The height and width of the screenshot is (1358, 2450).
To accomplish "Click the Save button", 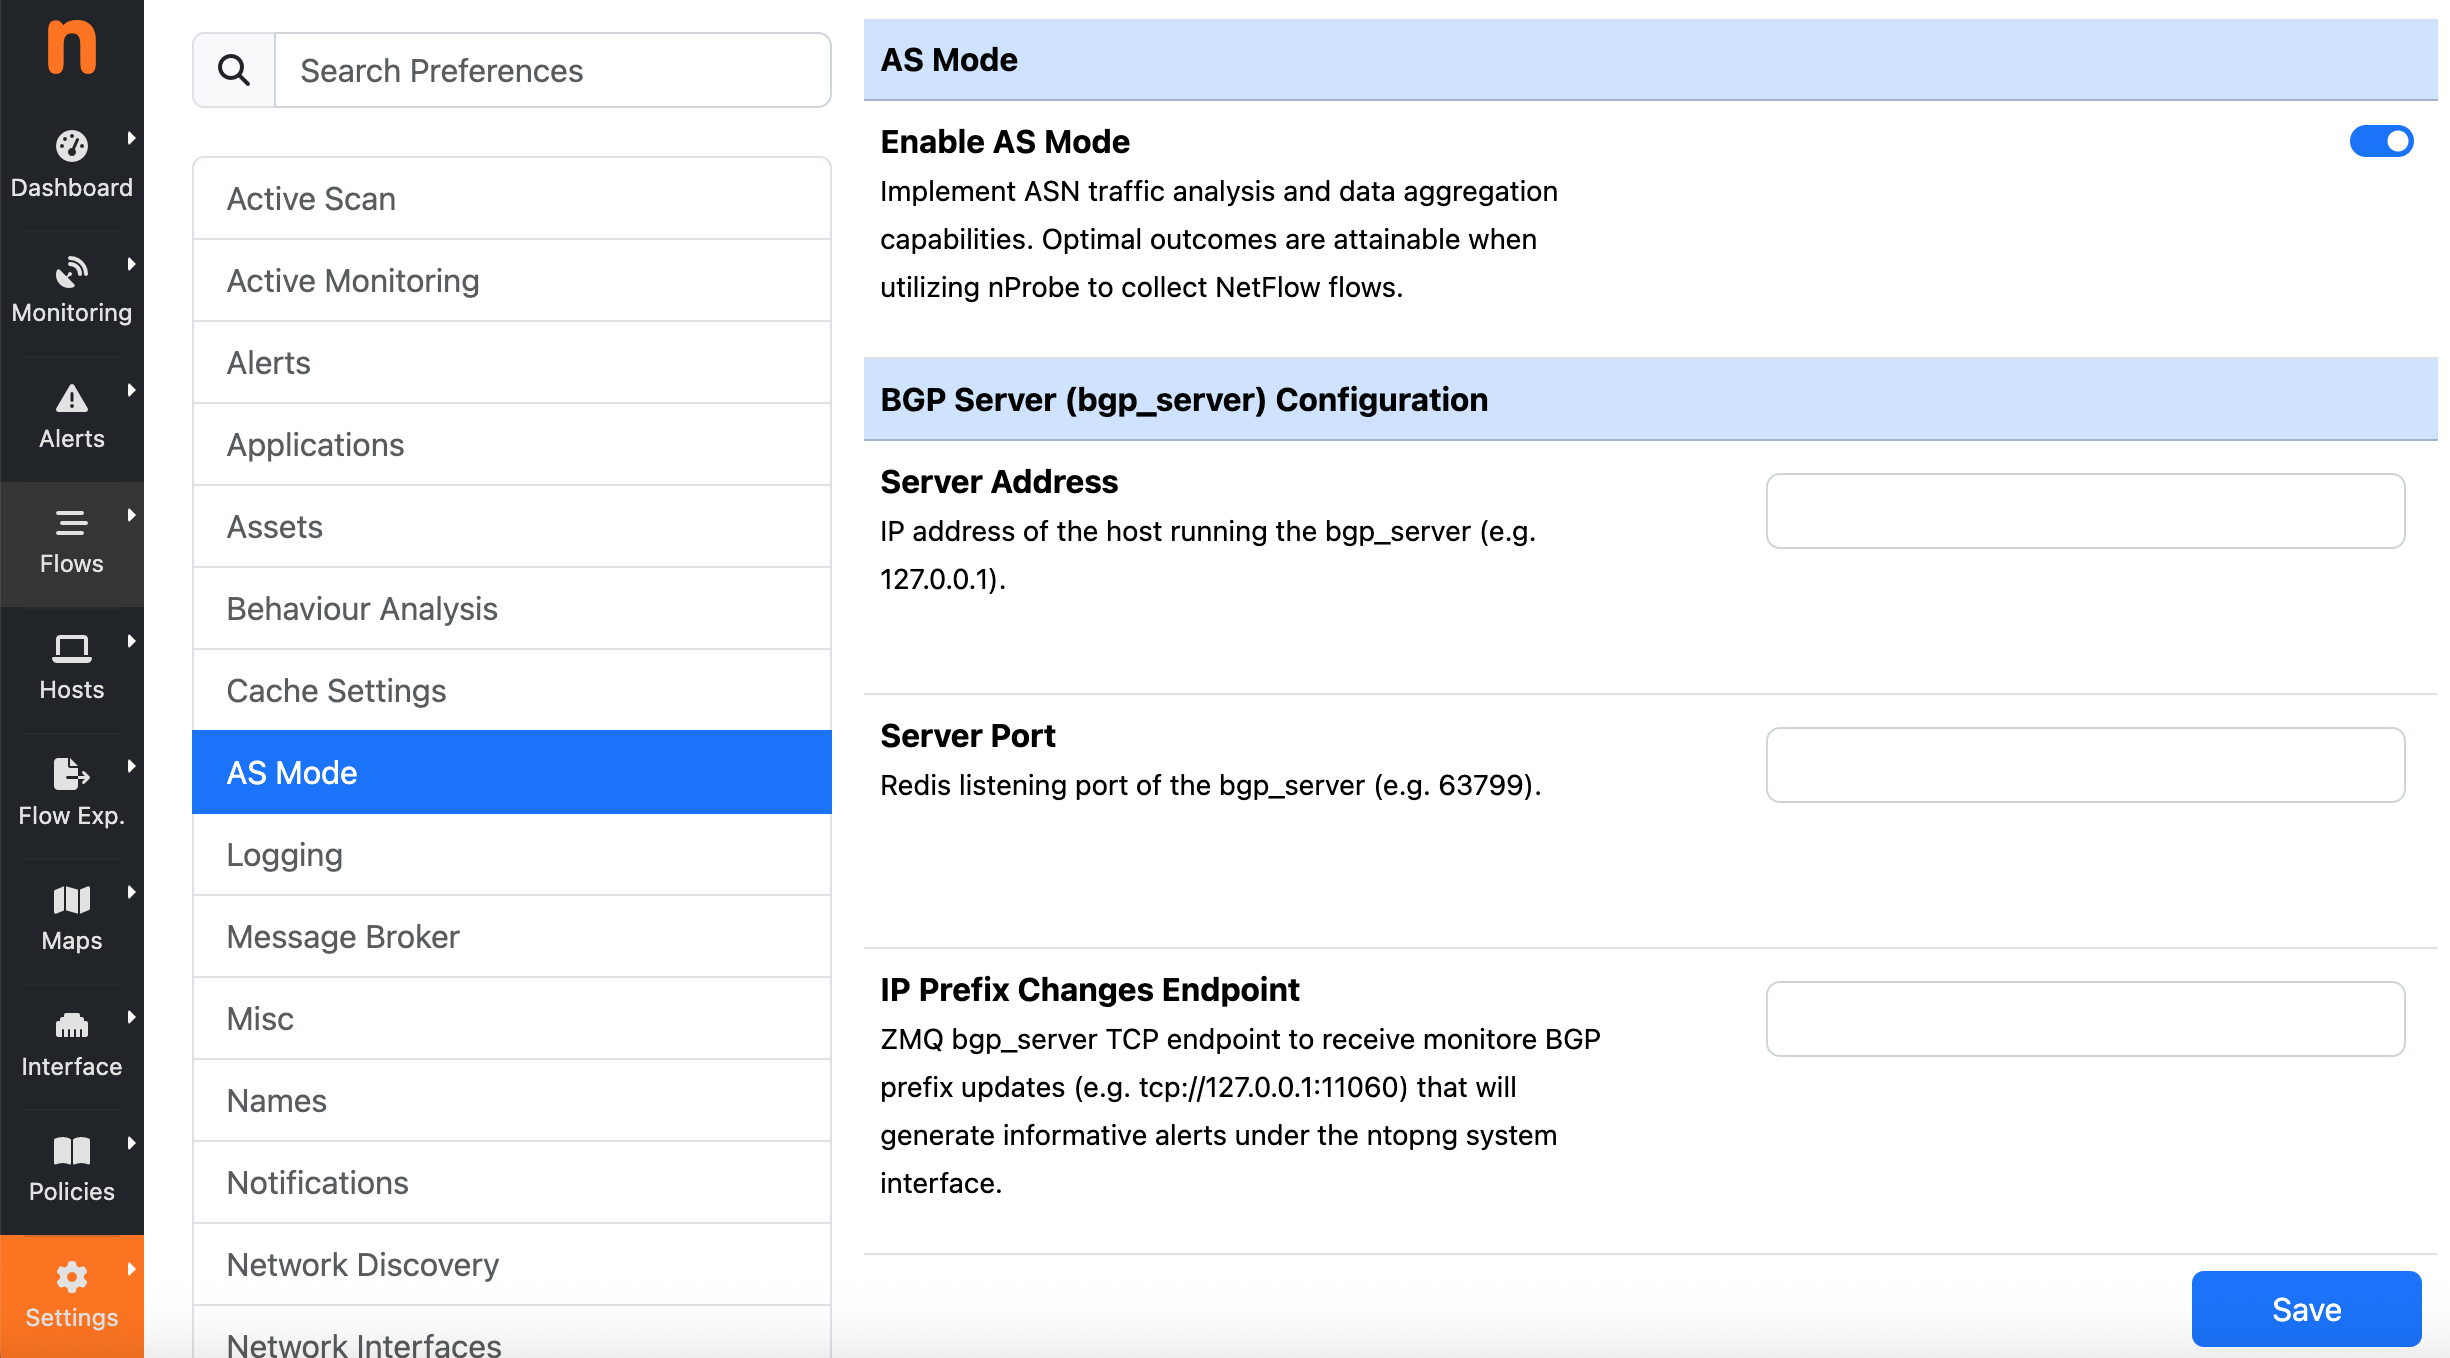I will click(x=2306, y=1309).
